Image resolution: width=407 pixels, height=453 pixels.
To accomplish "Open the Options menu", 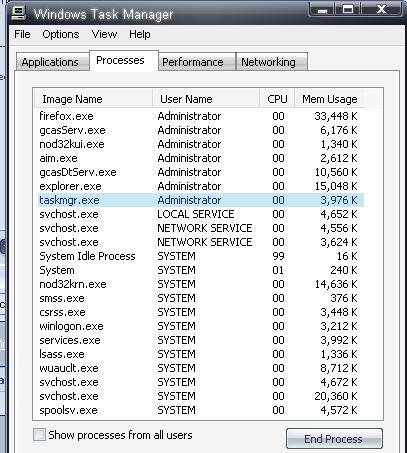I will click(x=61, y=34).
